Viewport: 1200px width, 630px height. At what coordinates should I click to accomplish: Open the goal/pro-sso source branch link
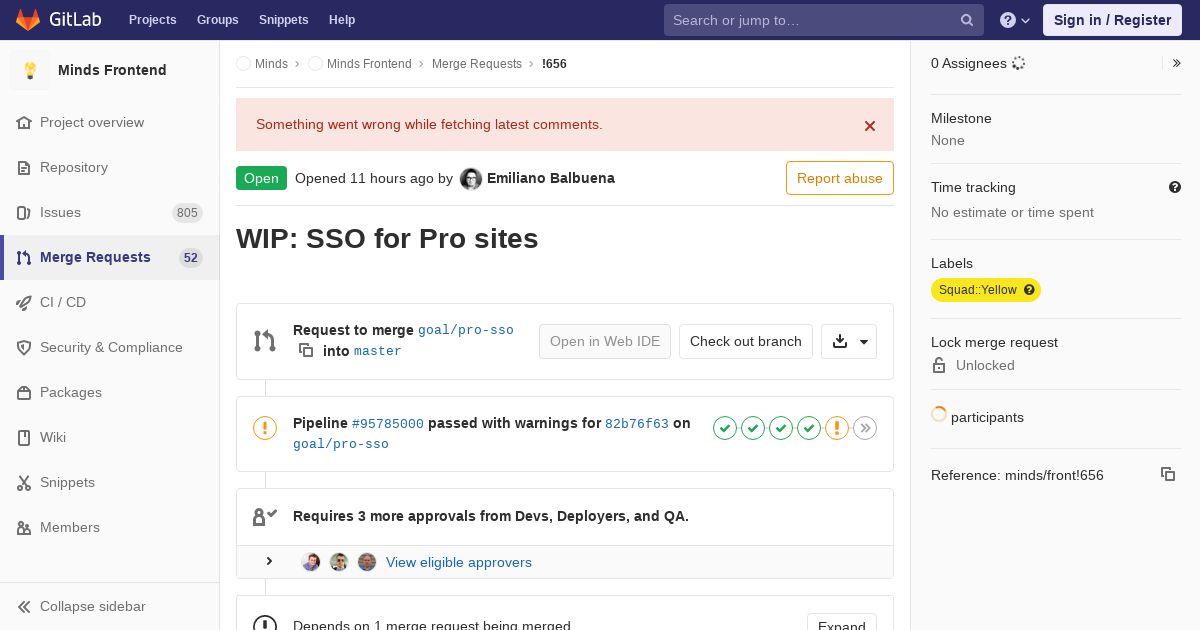click(466, 330)
